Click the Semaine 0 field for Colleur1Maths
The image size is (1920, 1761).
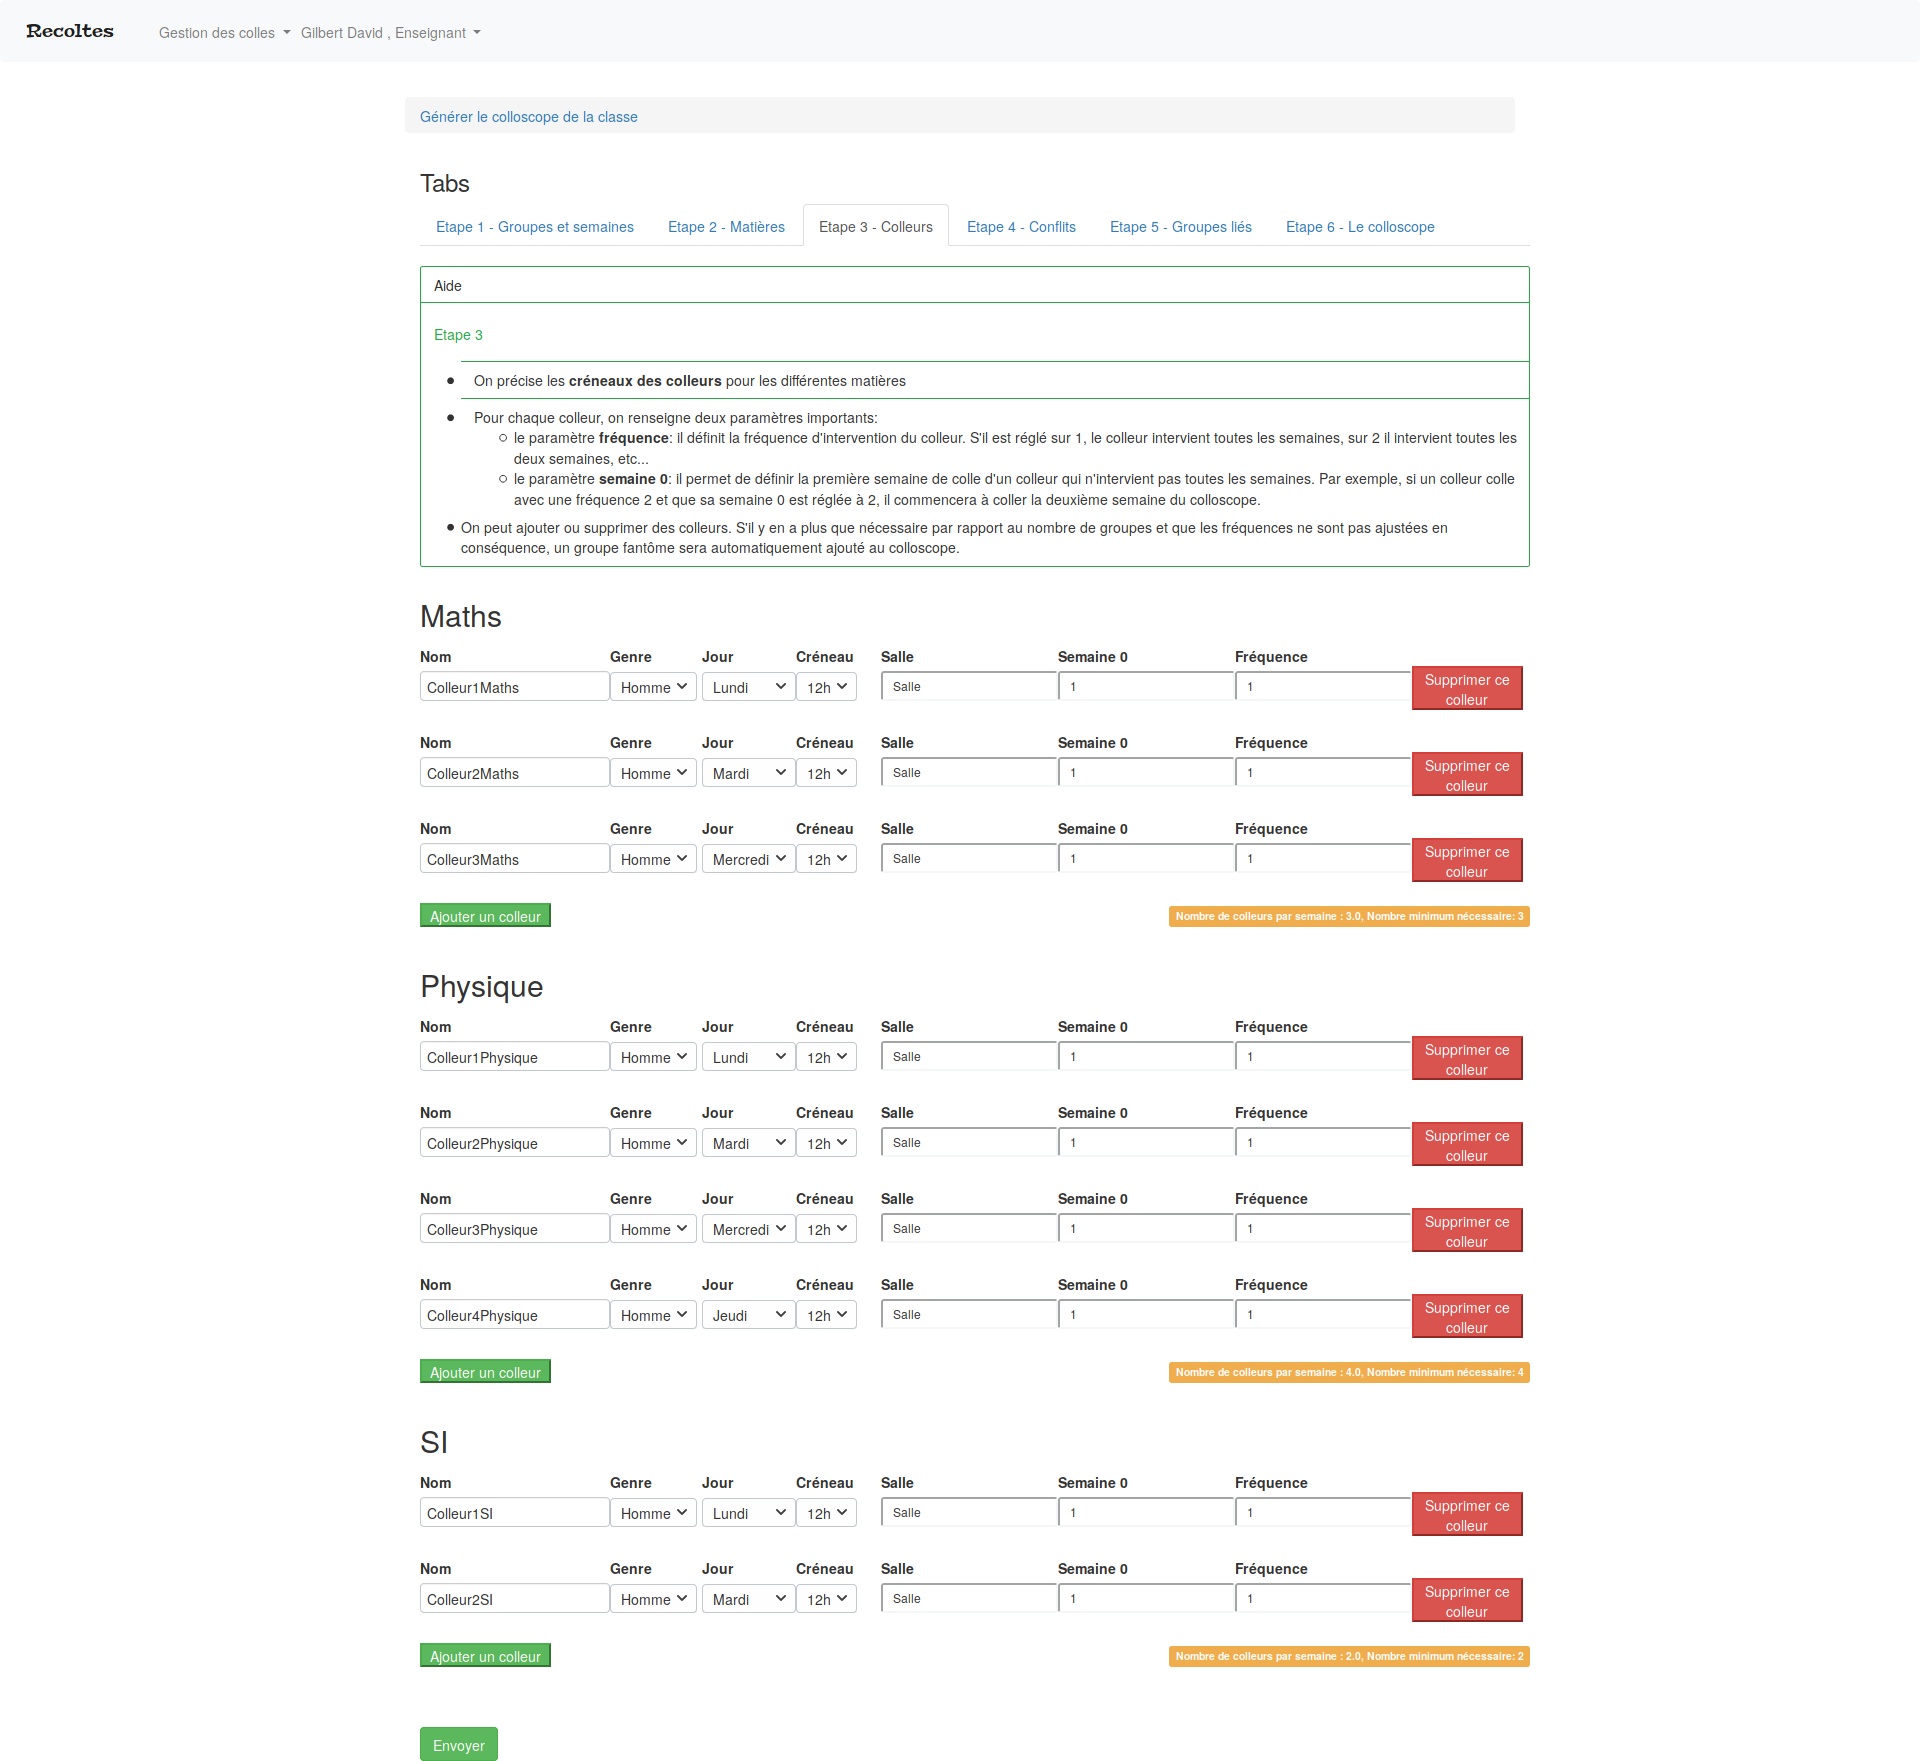(1146, 686)
